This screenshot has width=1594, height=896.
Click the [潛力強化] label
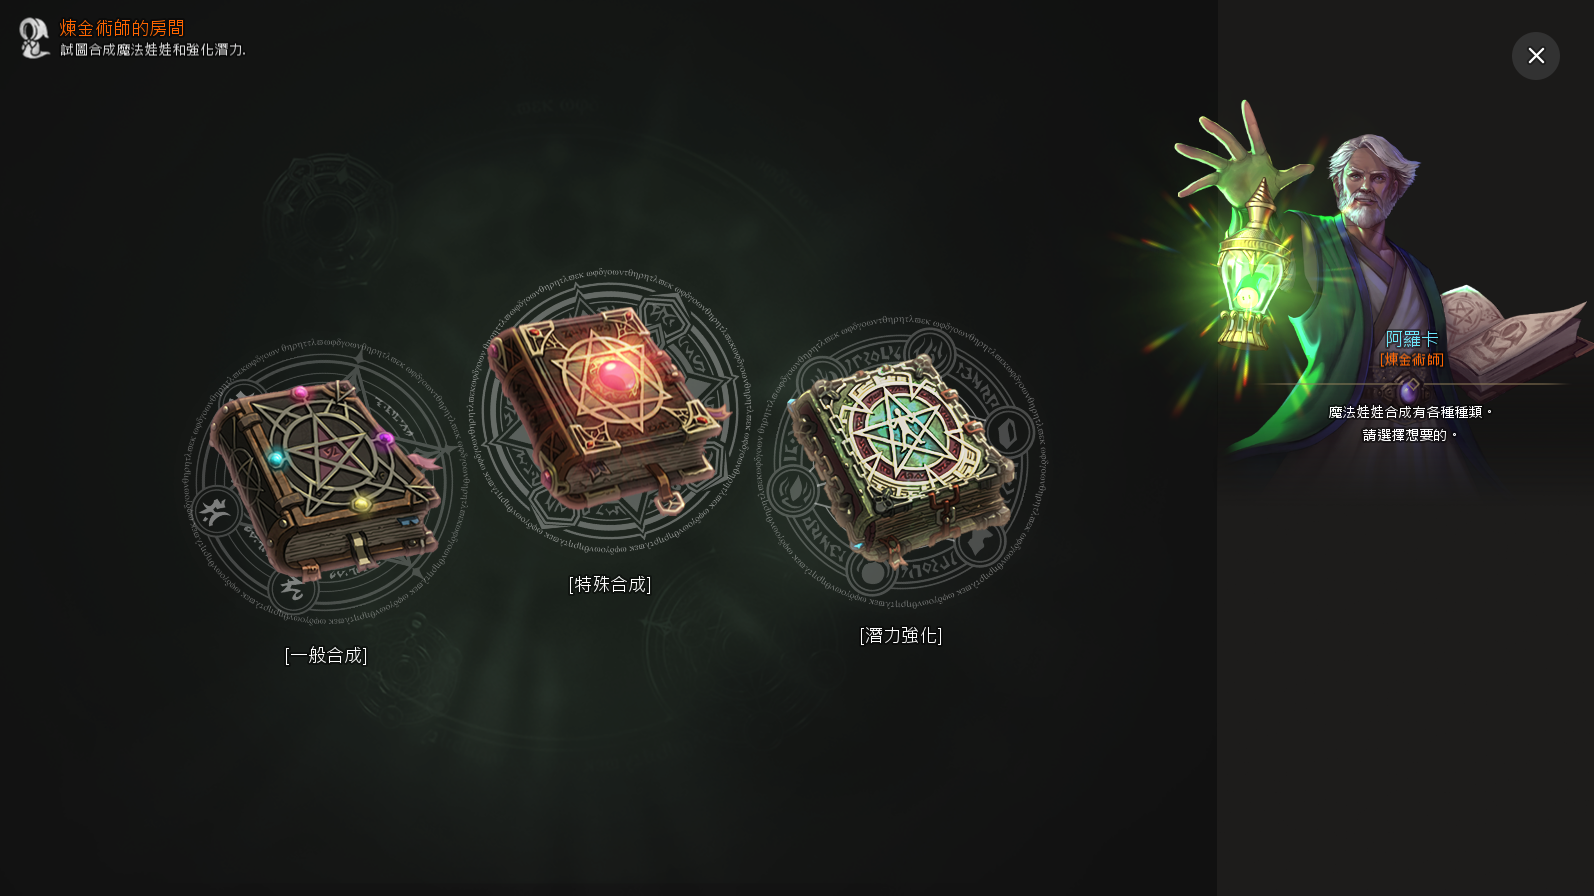point(901,635)
